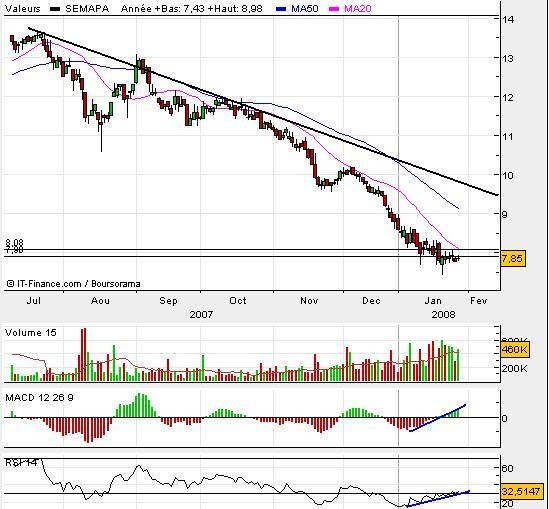
Task: Click the 8,08 resistance level label
Action: 14,242
